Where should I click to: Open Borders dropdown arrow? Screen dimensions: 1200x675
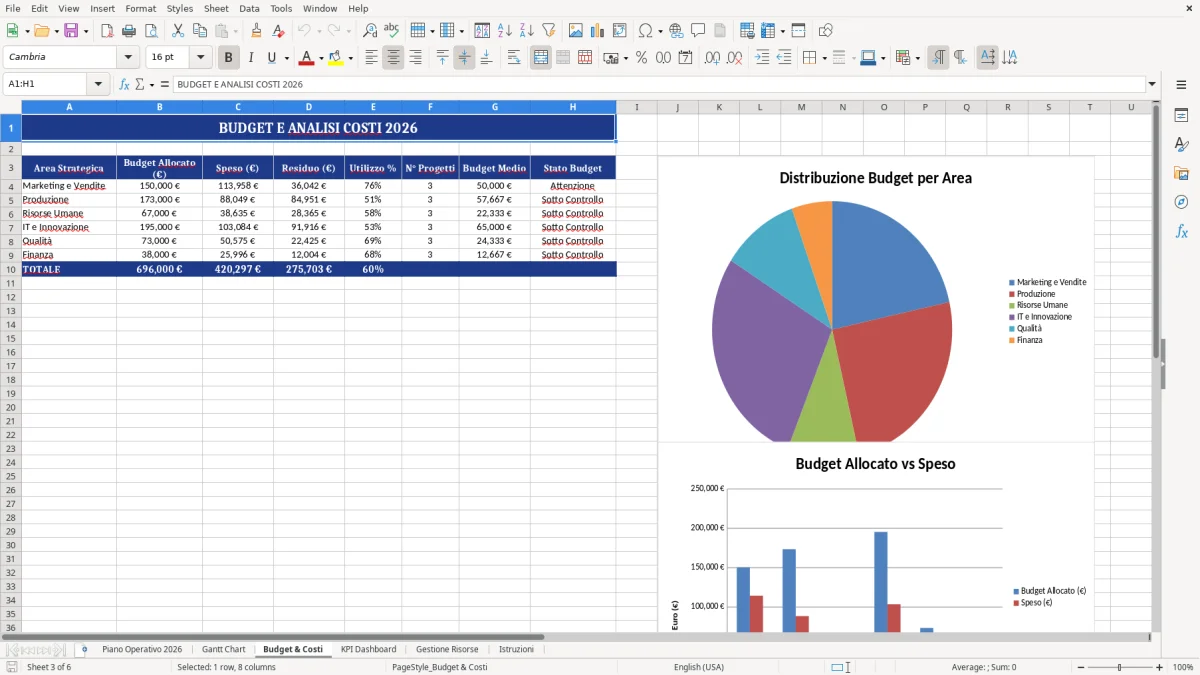824,58
